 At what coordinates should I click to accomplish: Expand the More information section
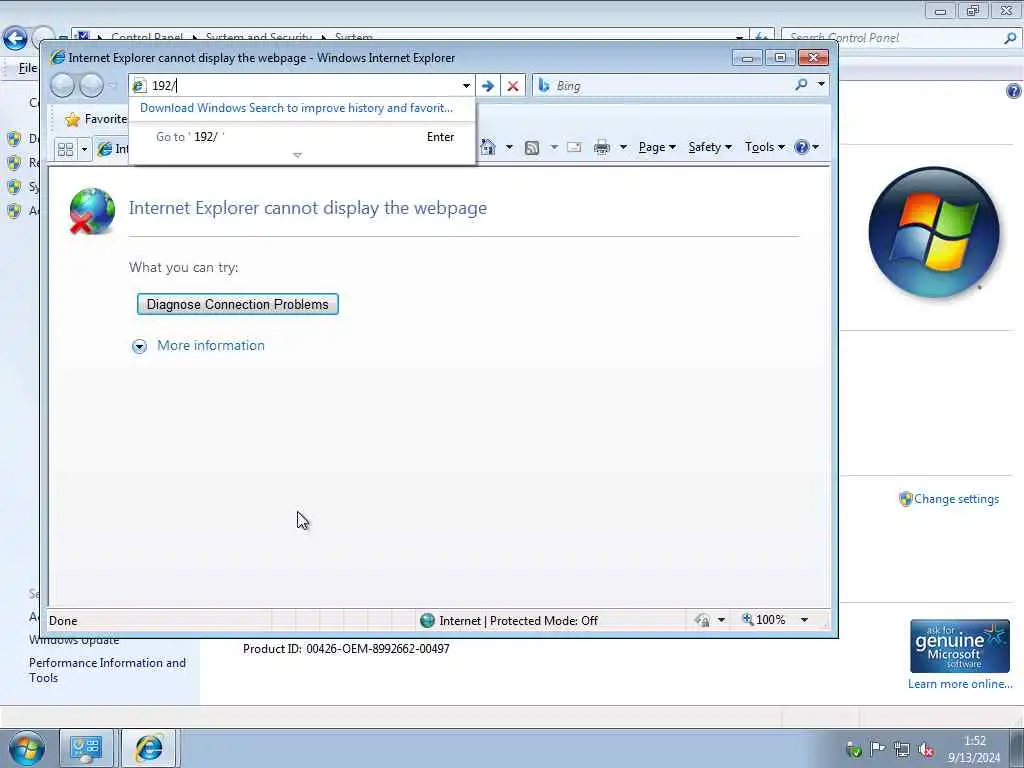[199, 345]
